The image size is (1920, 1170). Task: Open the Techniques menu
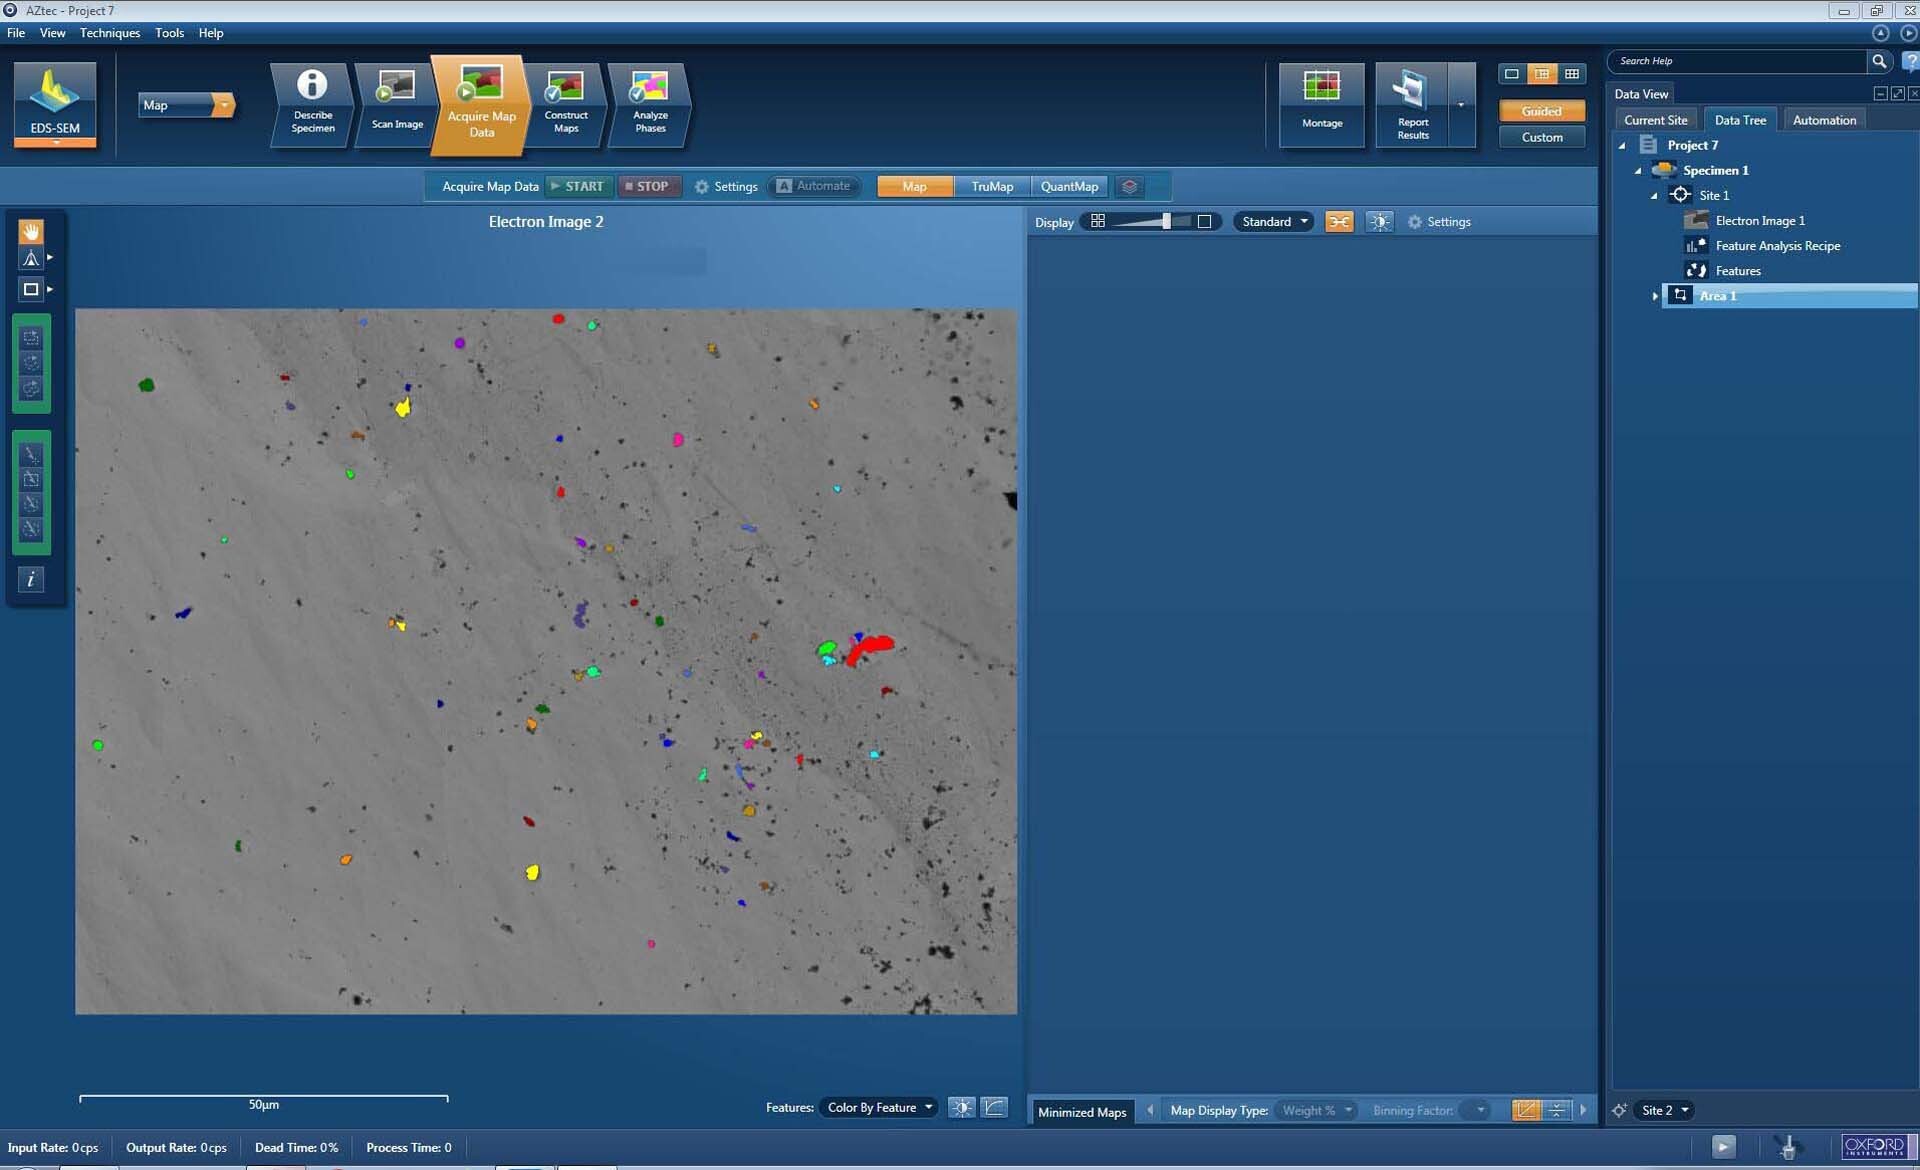(110, 33)
